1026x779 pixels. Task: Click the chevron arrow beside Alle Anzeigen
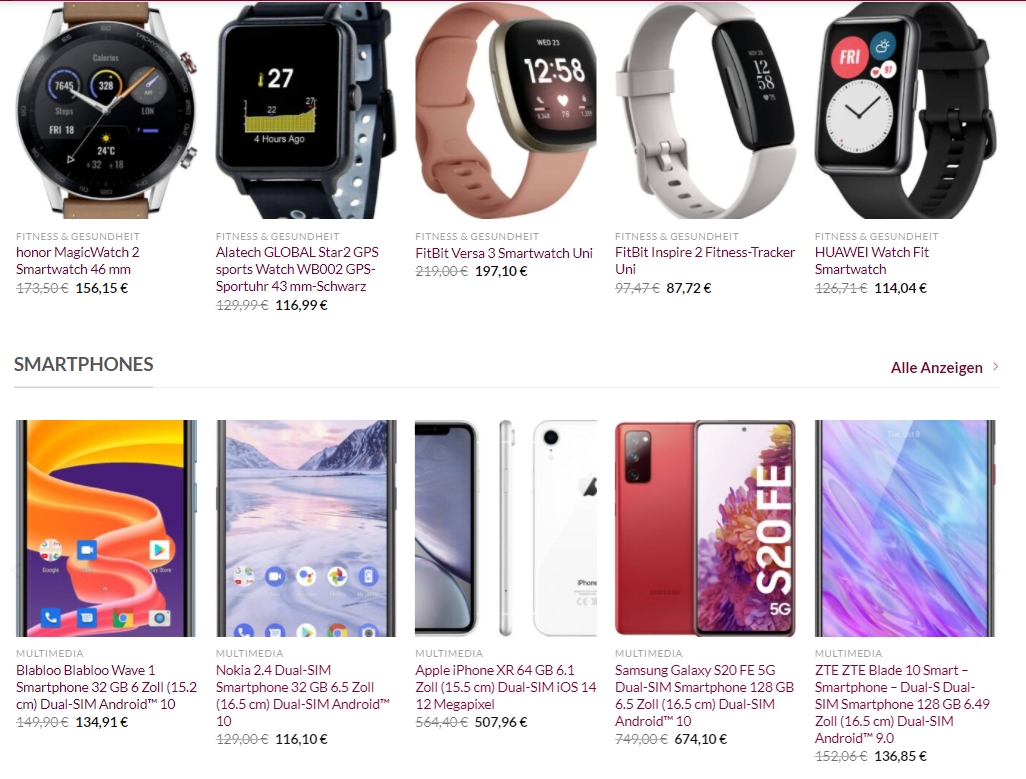point(995,367)
